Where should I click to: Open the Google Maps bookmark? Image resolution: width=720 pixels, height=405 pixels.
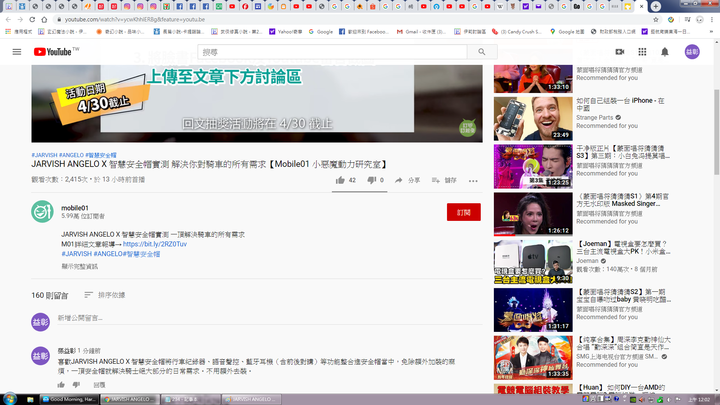point(567,32)
